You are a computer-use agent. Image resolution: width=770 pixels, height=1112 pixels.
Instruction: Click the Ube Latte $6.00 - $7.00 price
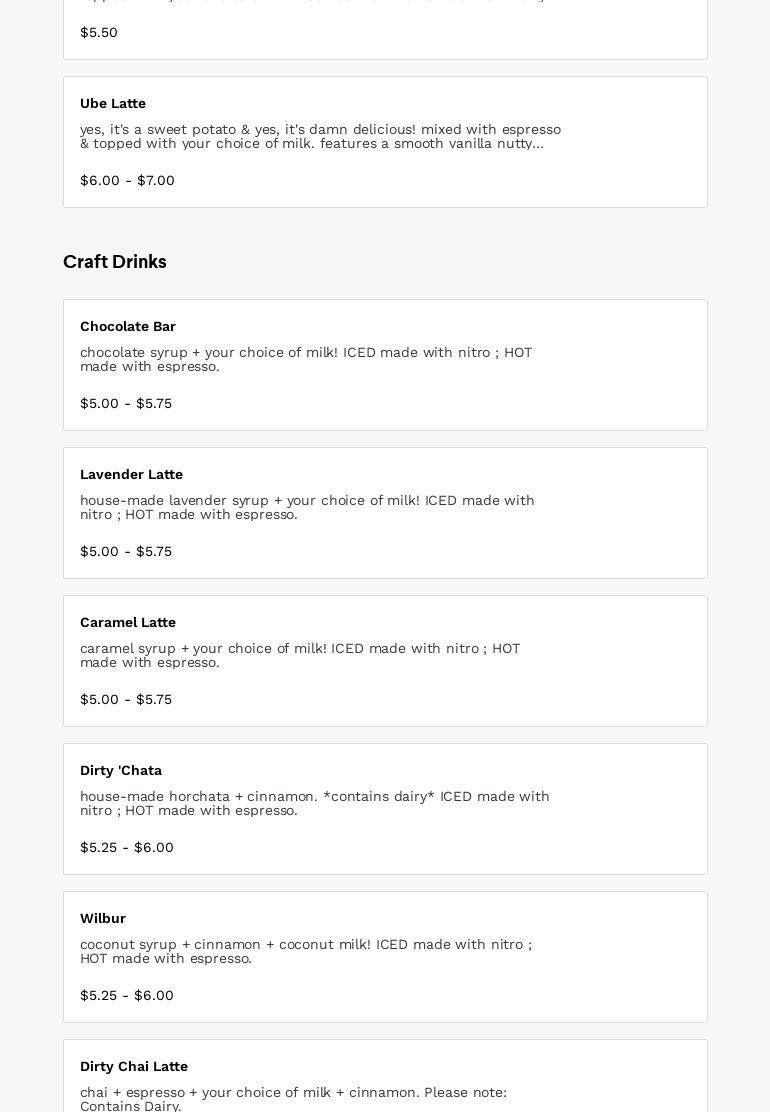coord(127,181)
